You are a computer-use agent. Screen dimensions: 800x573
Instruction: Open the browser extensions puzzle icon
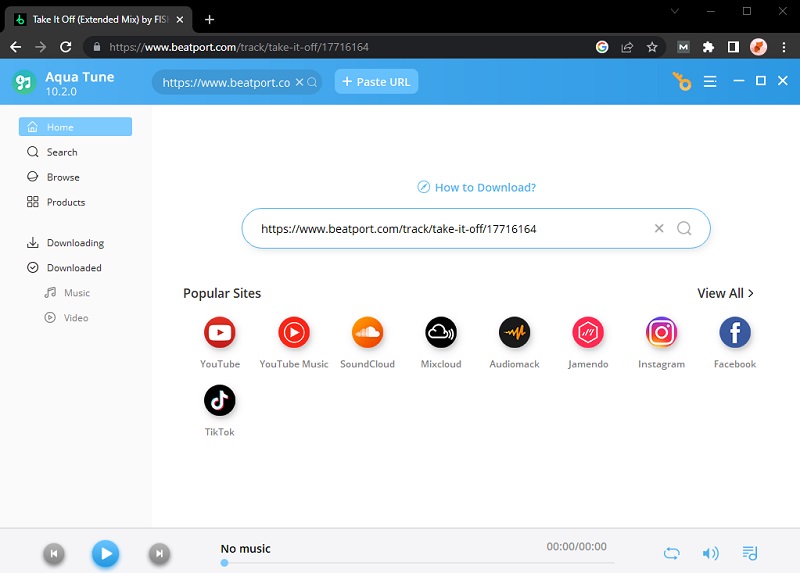point(708,47)
